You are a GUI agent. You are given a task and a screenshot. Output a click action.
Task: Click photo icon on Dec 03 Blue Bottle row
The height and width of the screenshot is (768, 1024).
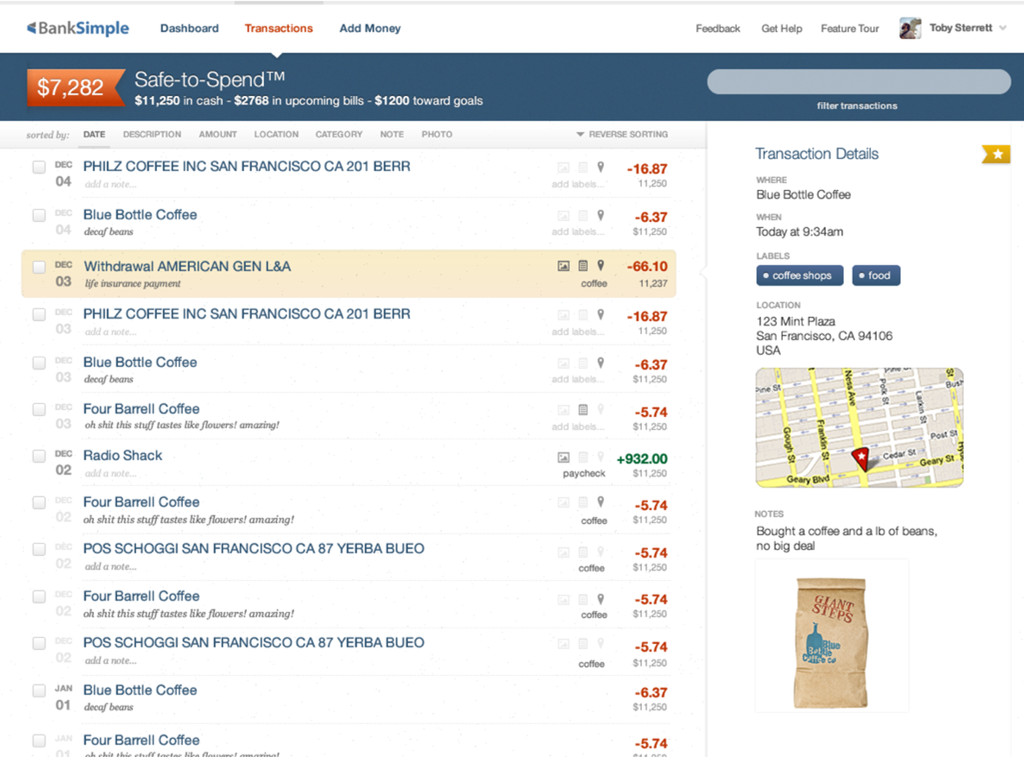point(564,363)
